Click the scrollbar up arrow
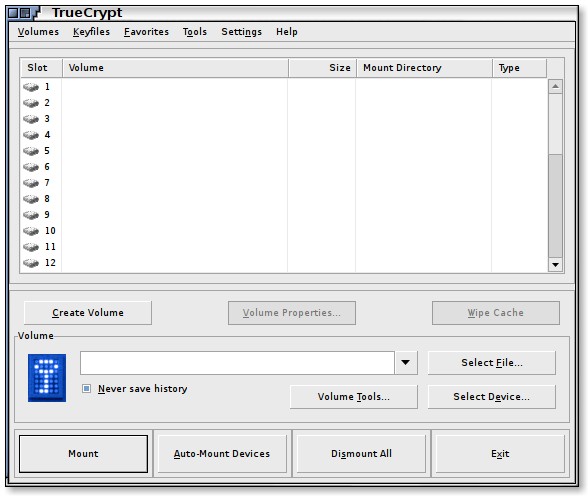Image resolution: width=588 pixels, height=496 pixels. point(555,87)
